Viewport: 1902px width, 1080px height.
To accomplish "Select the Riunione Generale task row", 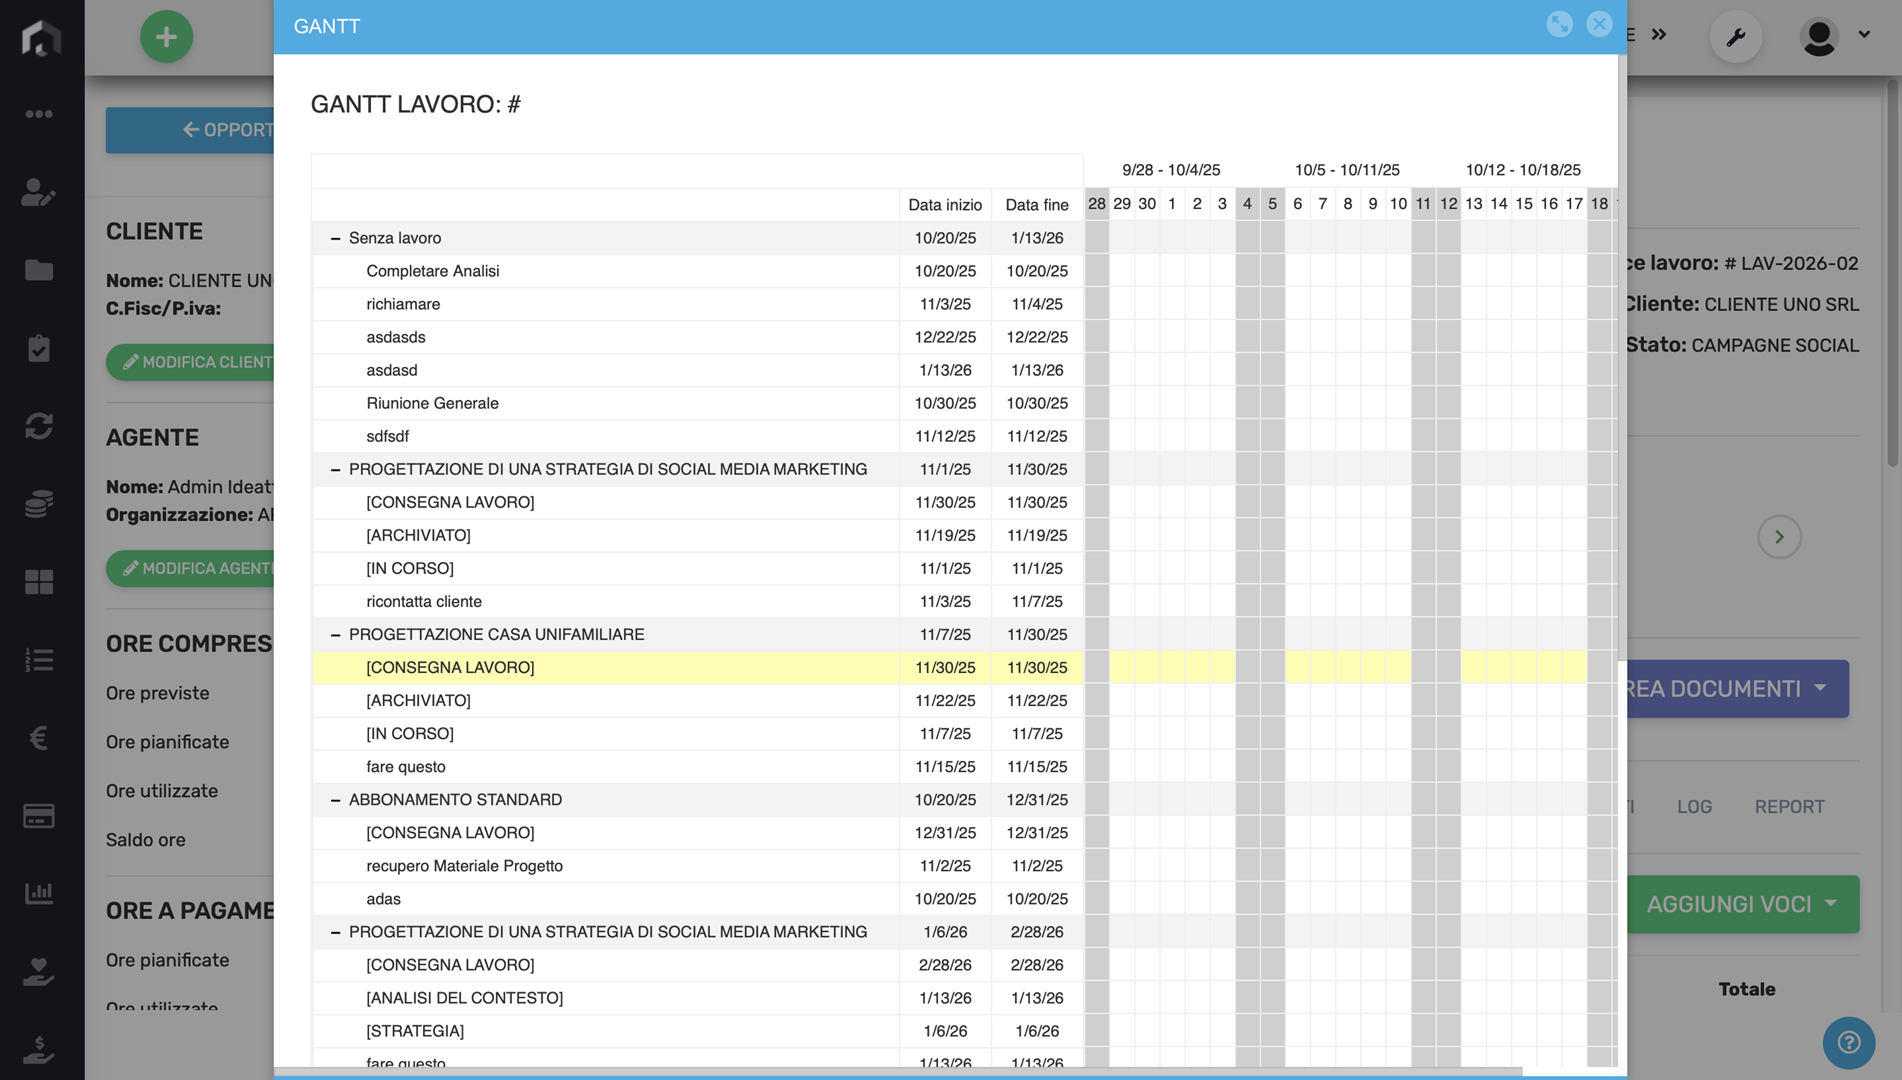I will tap(432, 403).
